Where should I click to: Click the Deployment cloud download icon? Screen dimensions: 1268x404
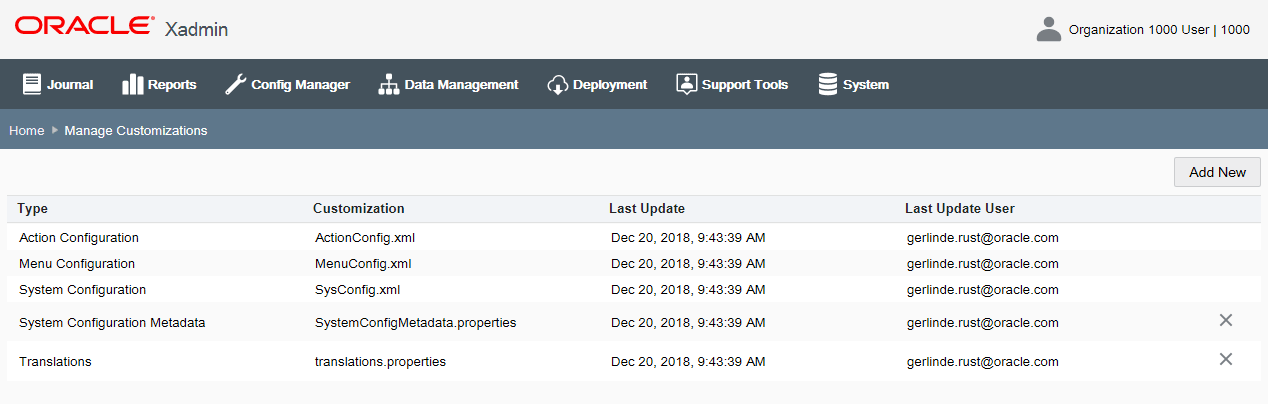[558, 84]
